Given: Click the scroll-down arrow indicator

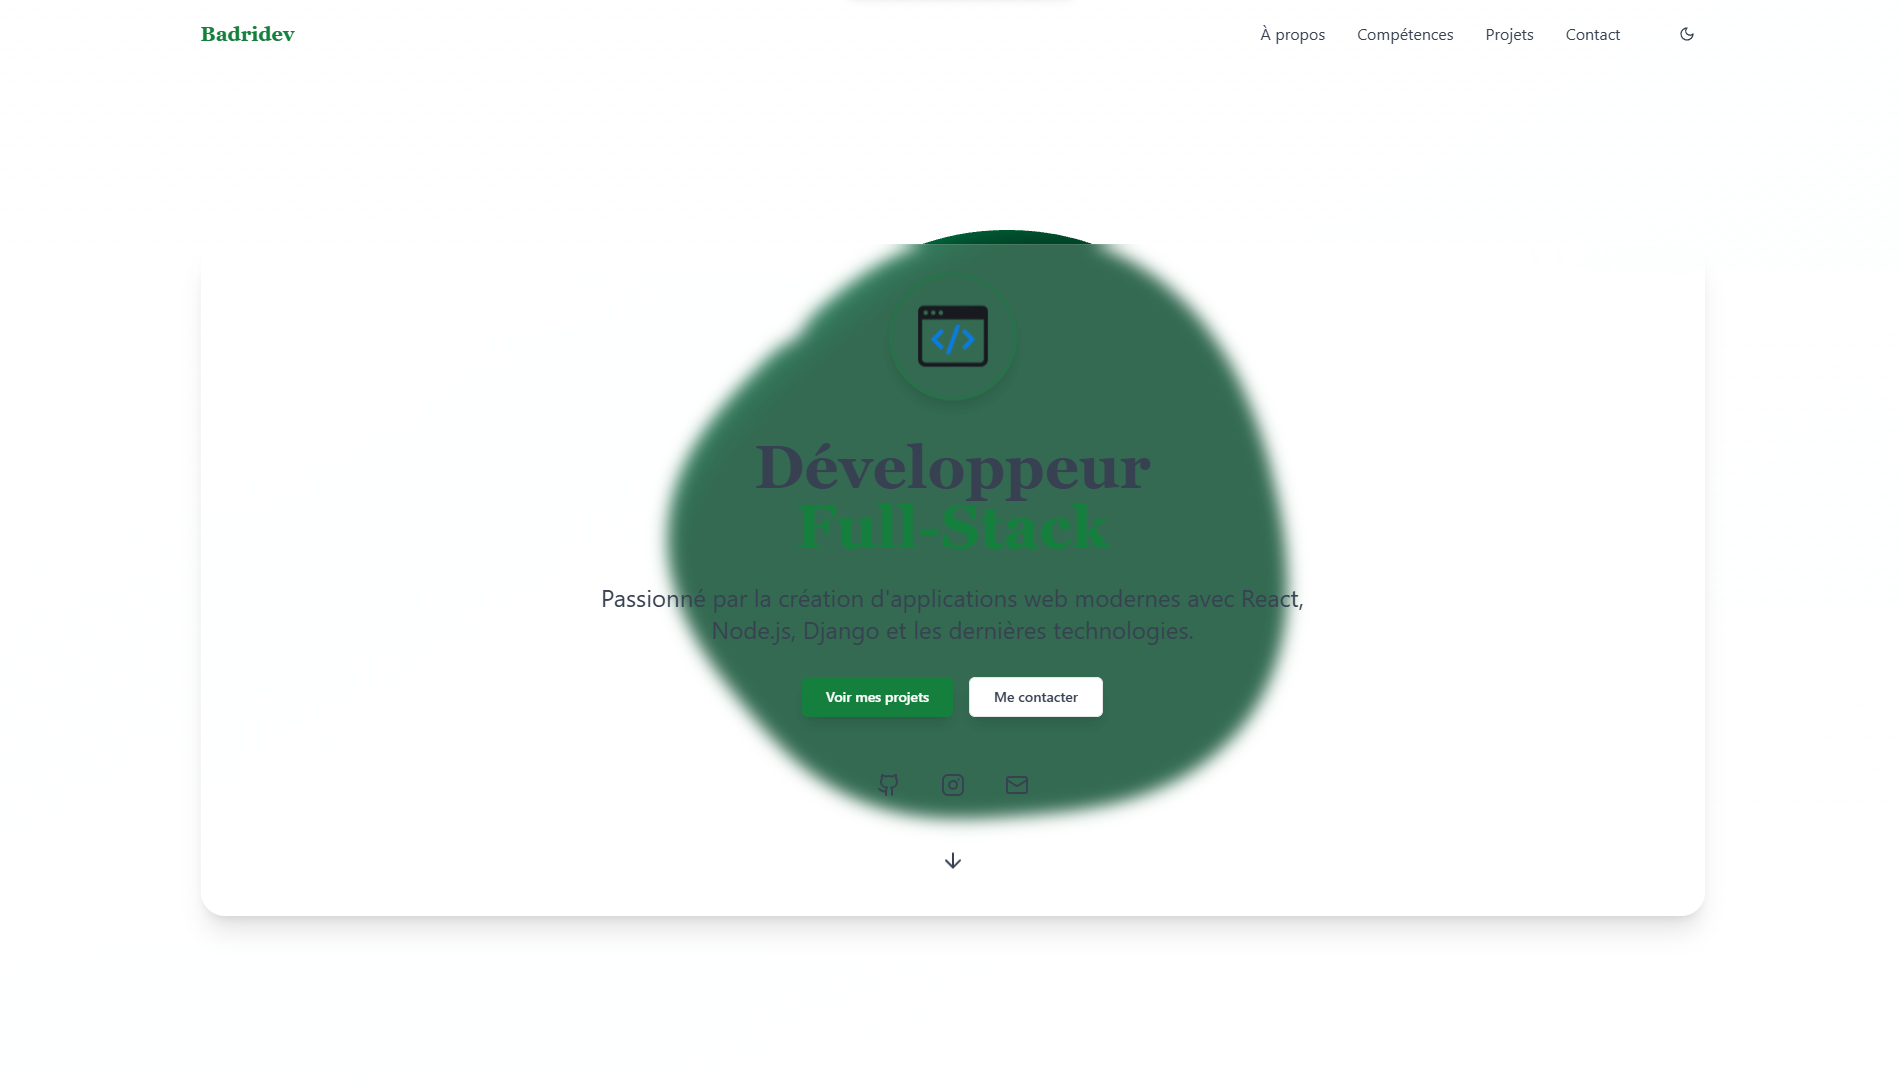Looking at the screenshot, I should point(952,860).
